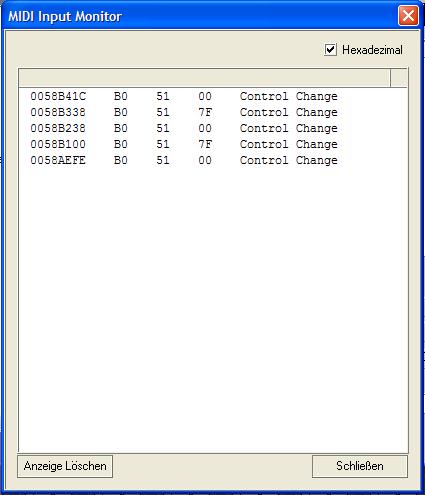Close the MIDI Input Monitor window
The image size is (425, 495).
pos(408,15)
